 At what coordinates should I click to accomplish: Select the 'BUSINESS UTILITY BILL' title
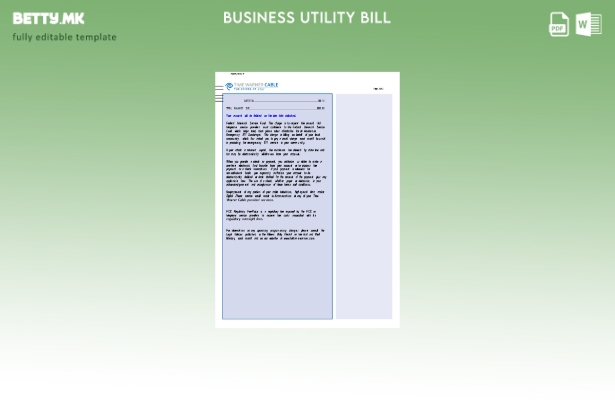[307, 18]
